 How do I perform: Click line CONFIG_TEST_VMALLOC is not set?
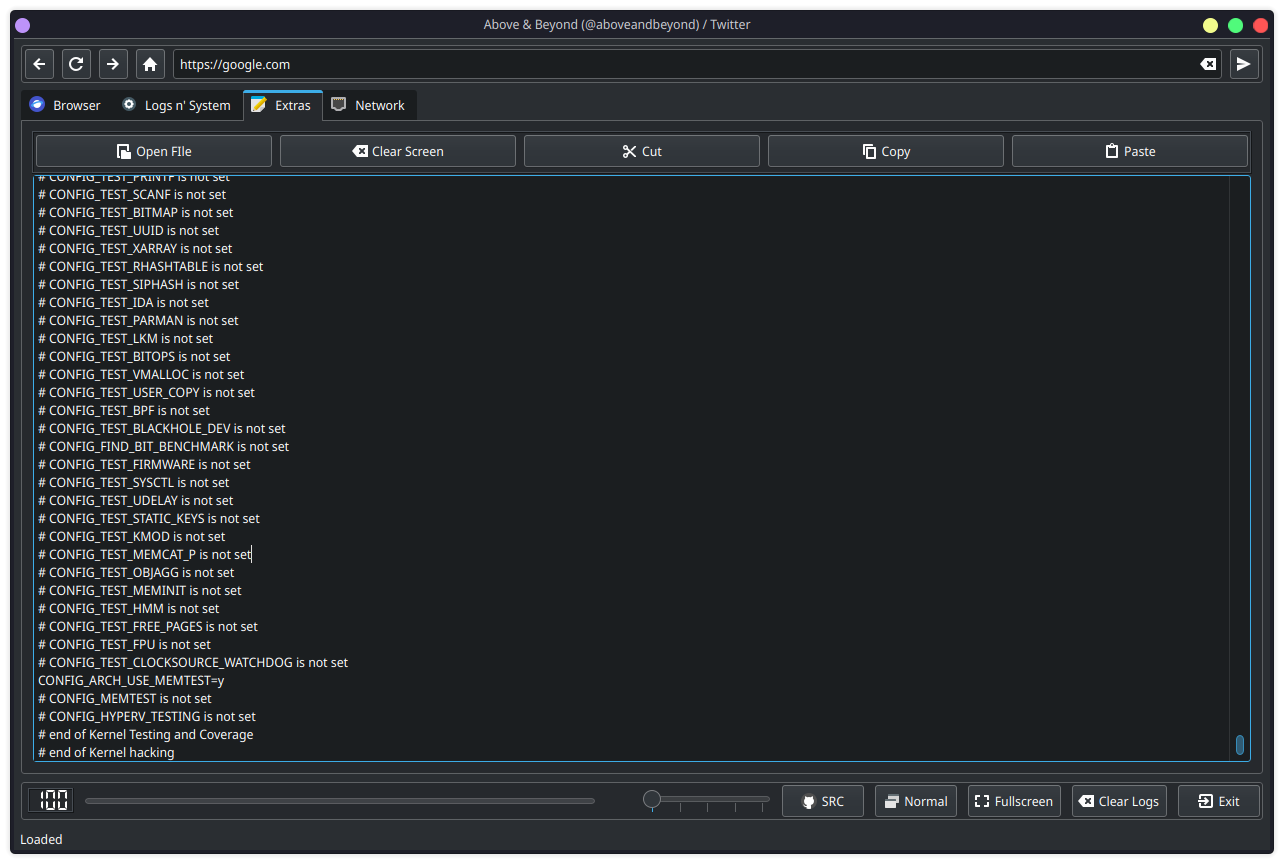tap(141, 374)
